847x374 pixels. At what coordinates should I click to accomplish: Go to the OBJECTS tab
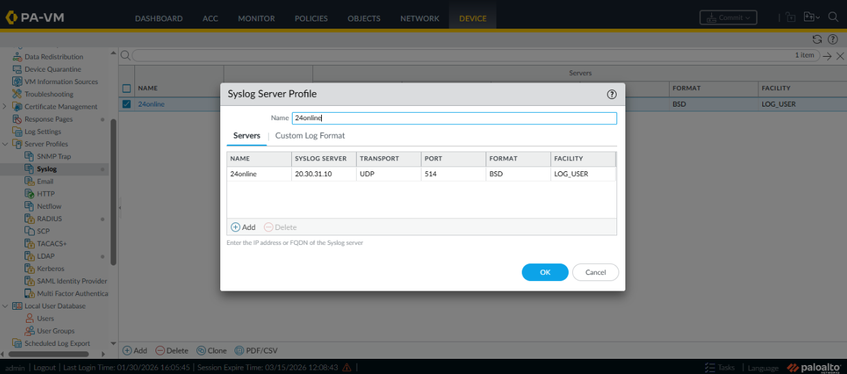click(x=364, y=18)
